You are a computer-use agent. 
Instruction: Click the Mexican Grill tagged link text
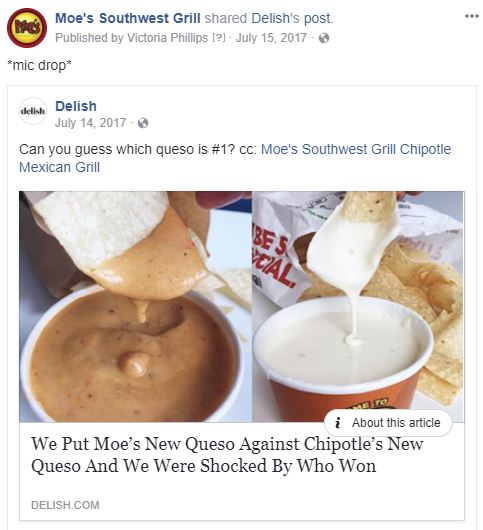59,167
